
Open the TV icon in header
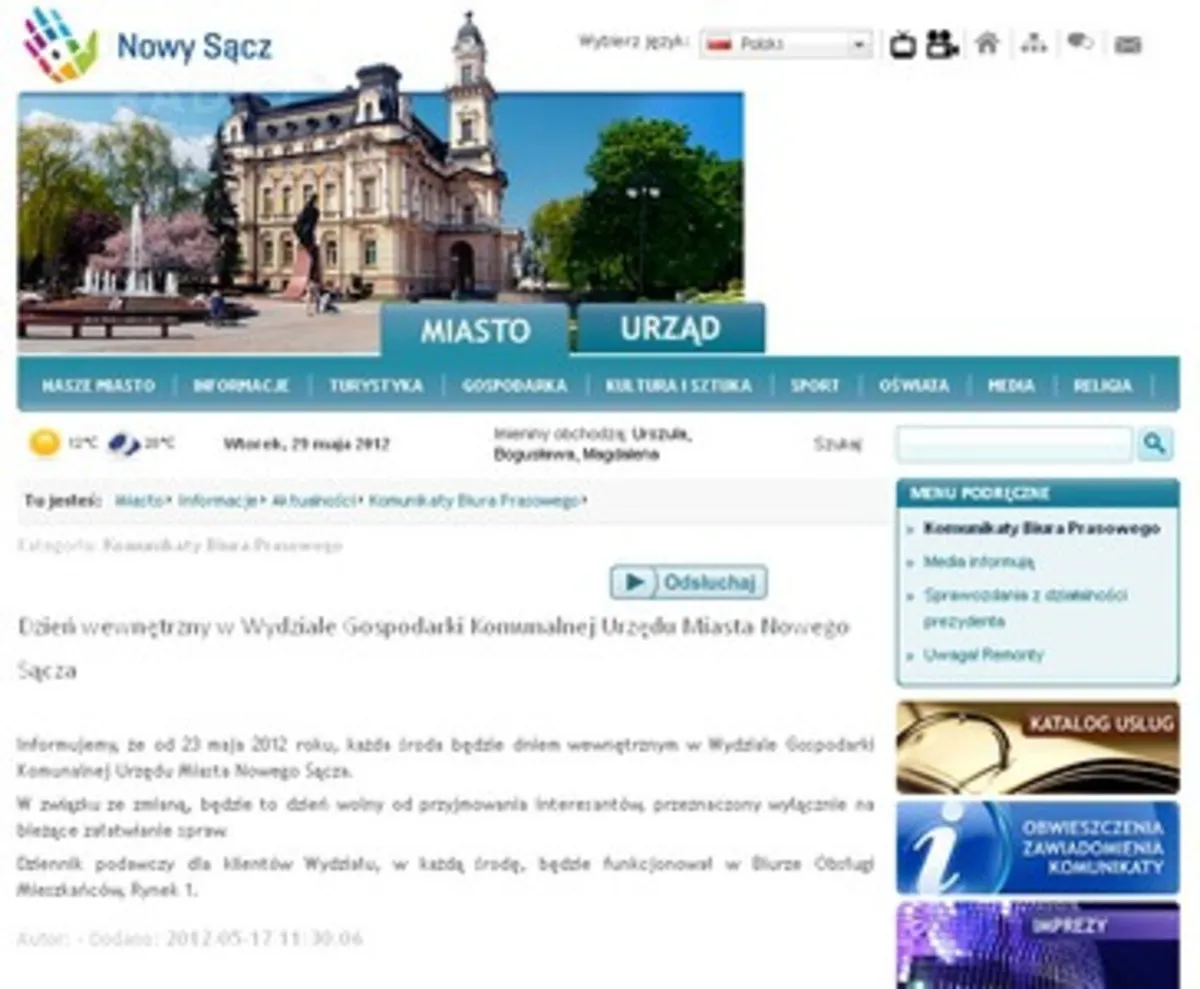coord(903,45)
